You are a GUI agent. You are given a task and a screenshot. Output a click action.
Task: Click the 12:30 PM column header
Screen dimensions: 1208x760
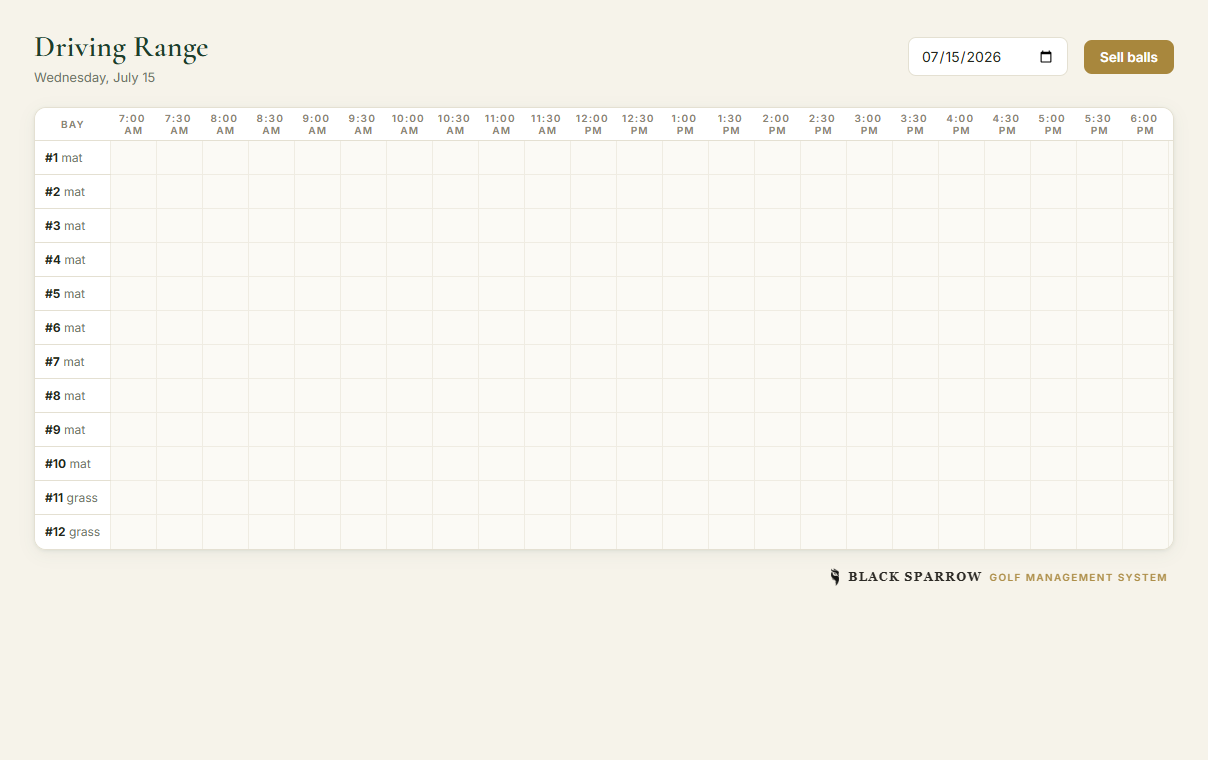[640, 124]
